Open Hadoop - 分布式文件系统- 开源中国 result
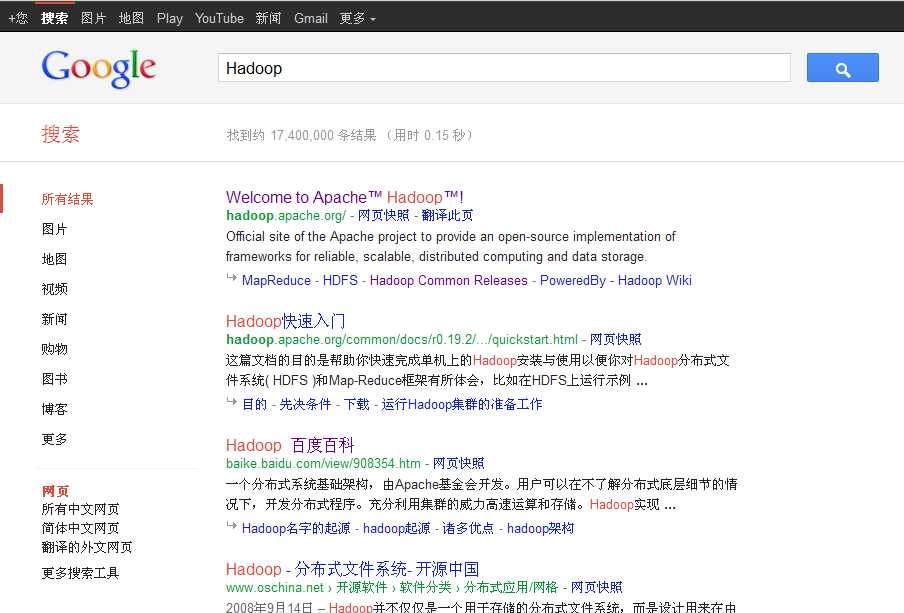 pyautogui.click(x=352, y=569)
